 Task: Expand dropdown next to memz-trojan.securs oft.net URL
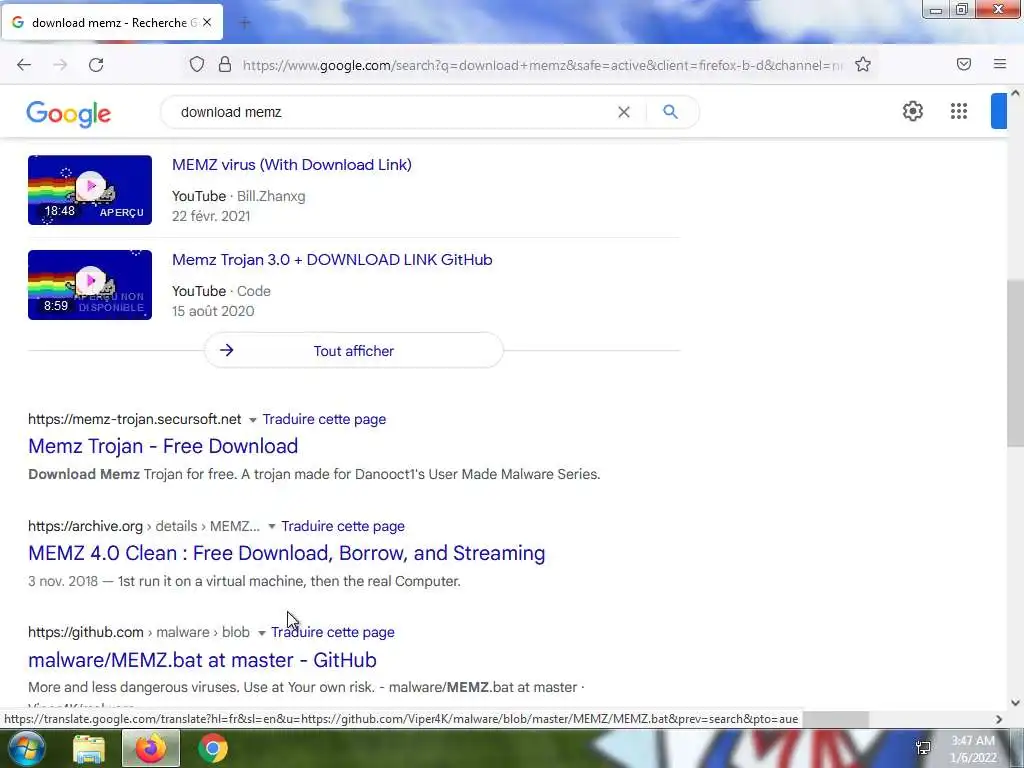(x=253, y=420)
